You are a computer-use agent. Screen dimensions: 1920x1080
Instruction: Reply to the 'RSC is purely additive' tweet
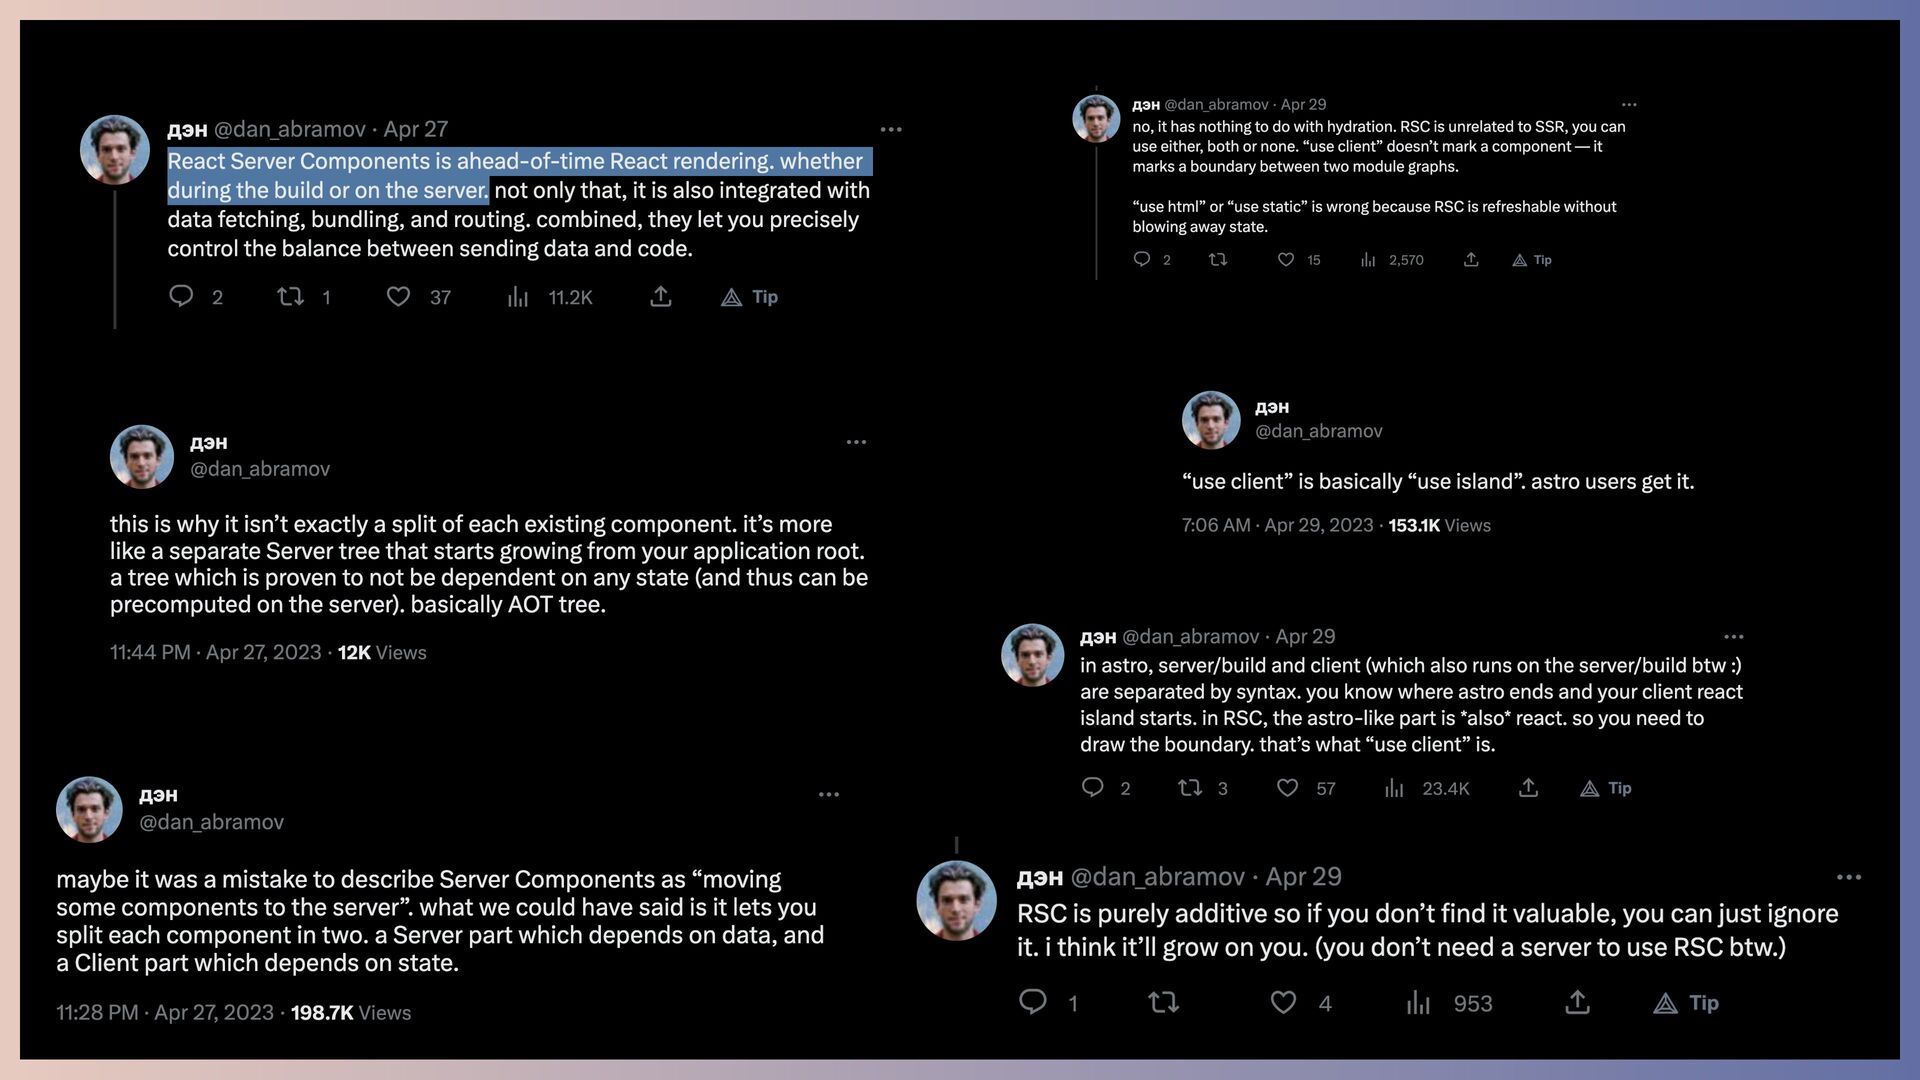1033,1002
